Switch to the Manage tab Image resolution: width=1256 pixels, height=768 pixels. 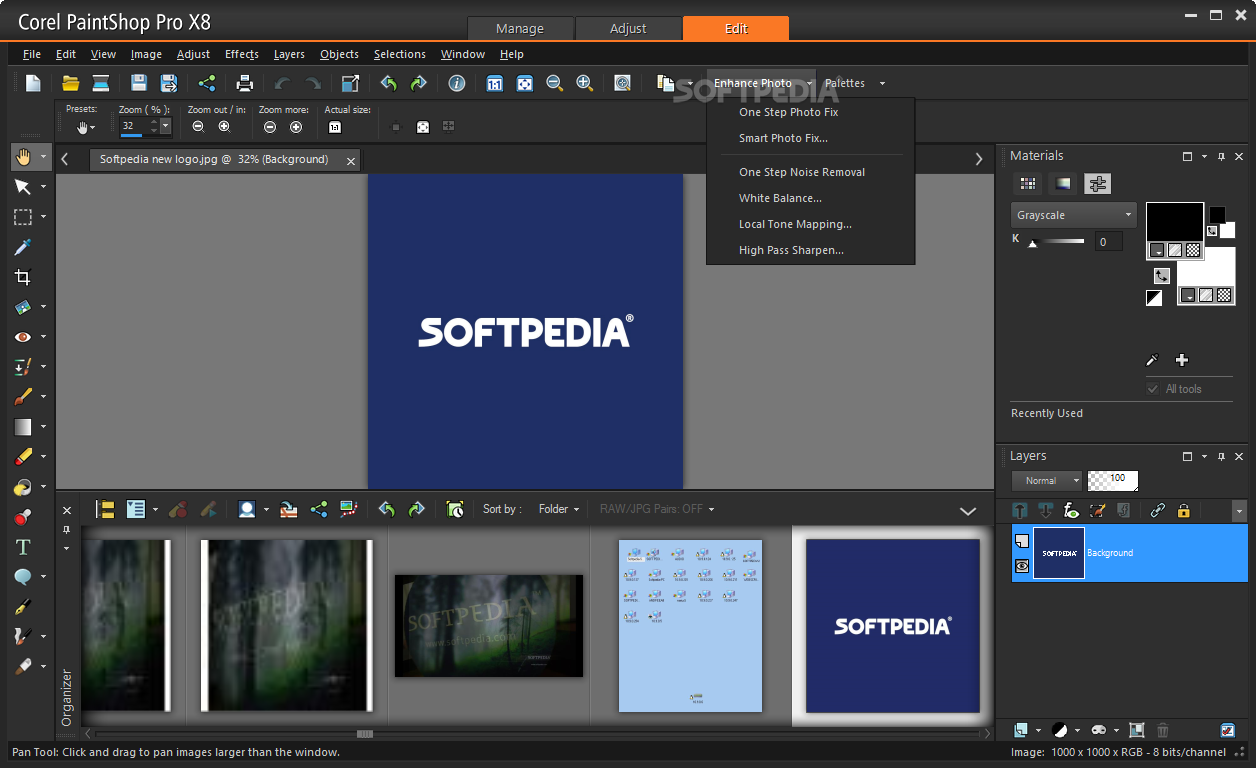point(520,28)
